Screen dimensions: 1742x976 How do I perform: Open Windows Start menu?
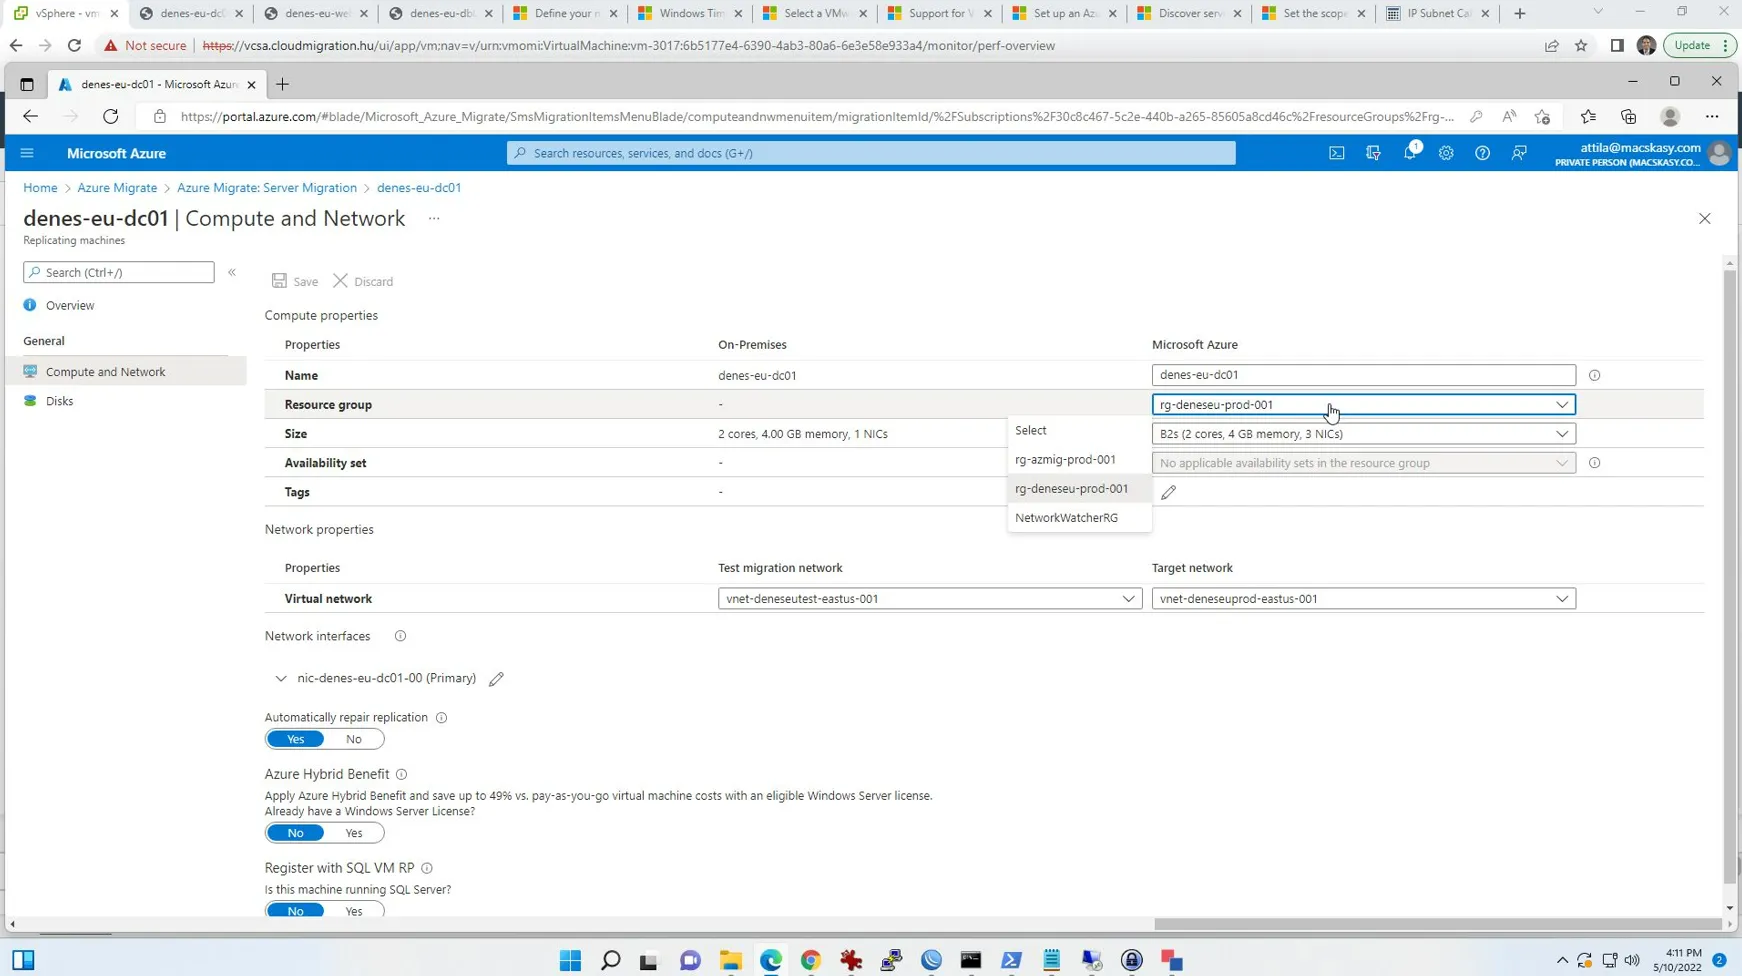[x=570, y=961]
